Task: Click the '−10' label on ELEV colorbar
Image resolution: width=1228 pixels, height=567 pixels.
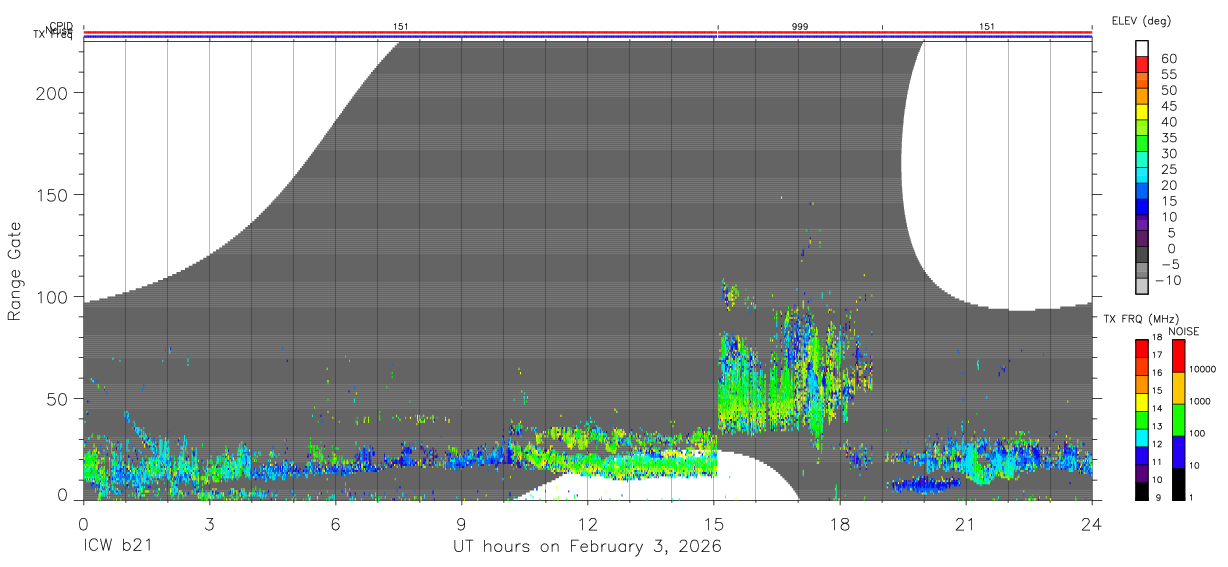Action: [x=1170, y=281]
